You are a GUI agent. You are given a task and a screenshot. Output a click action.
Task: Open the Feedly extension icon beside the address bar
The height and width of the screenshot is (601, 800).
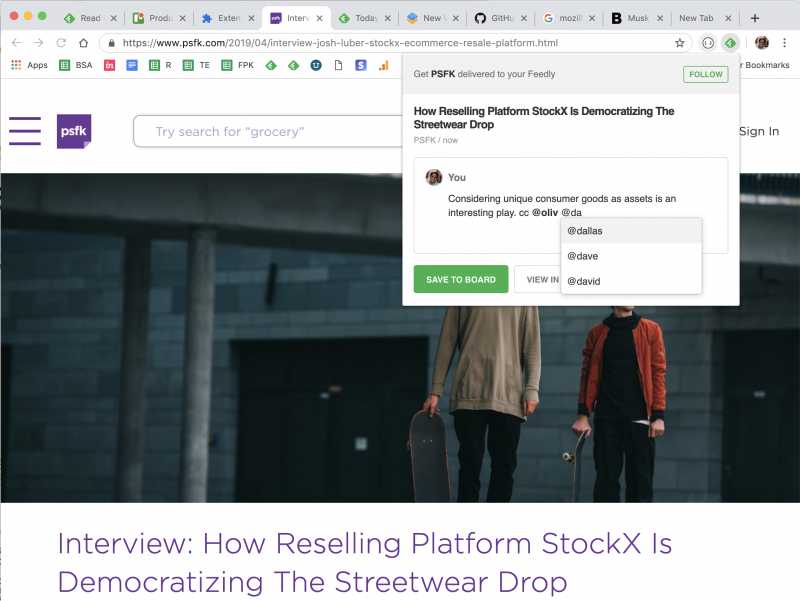(x=731, y=44)
